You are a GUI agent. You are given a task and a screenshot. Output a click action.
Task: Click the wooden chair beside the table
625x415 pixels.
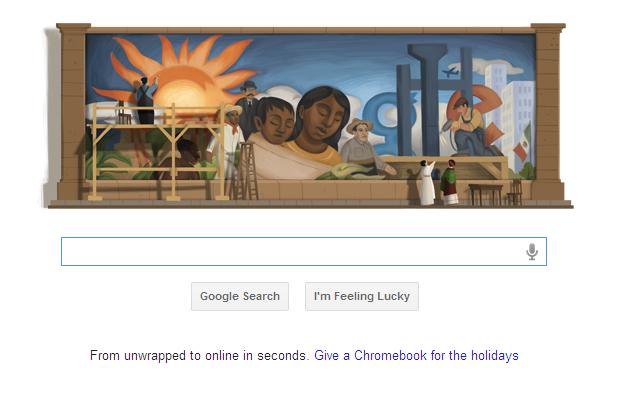[x=515, y=193]
